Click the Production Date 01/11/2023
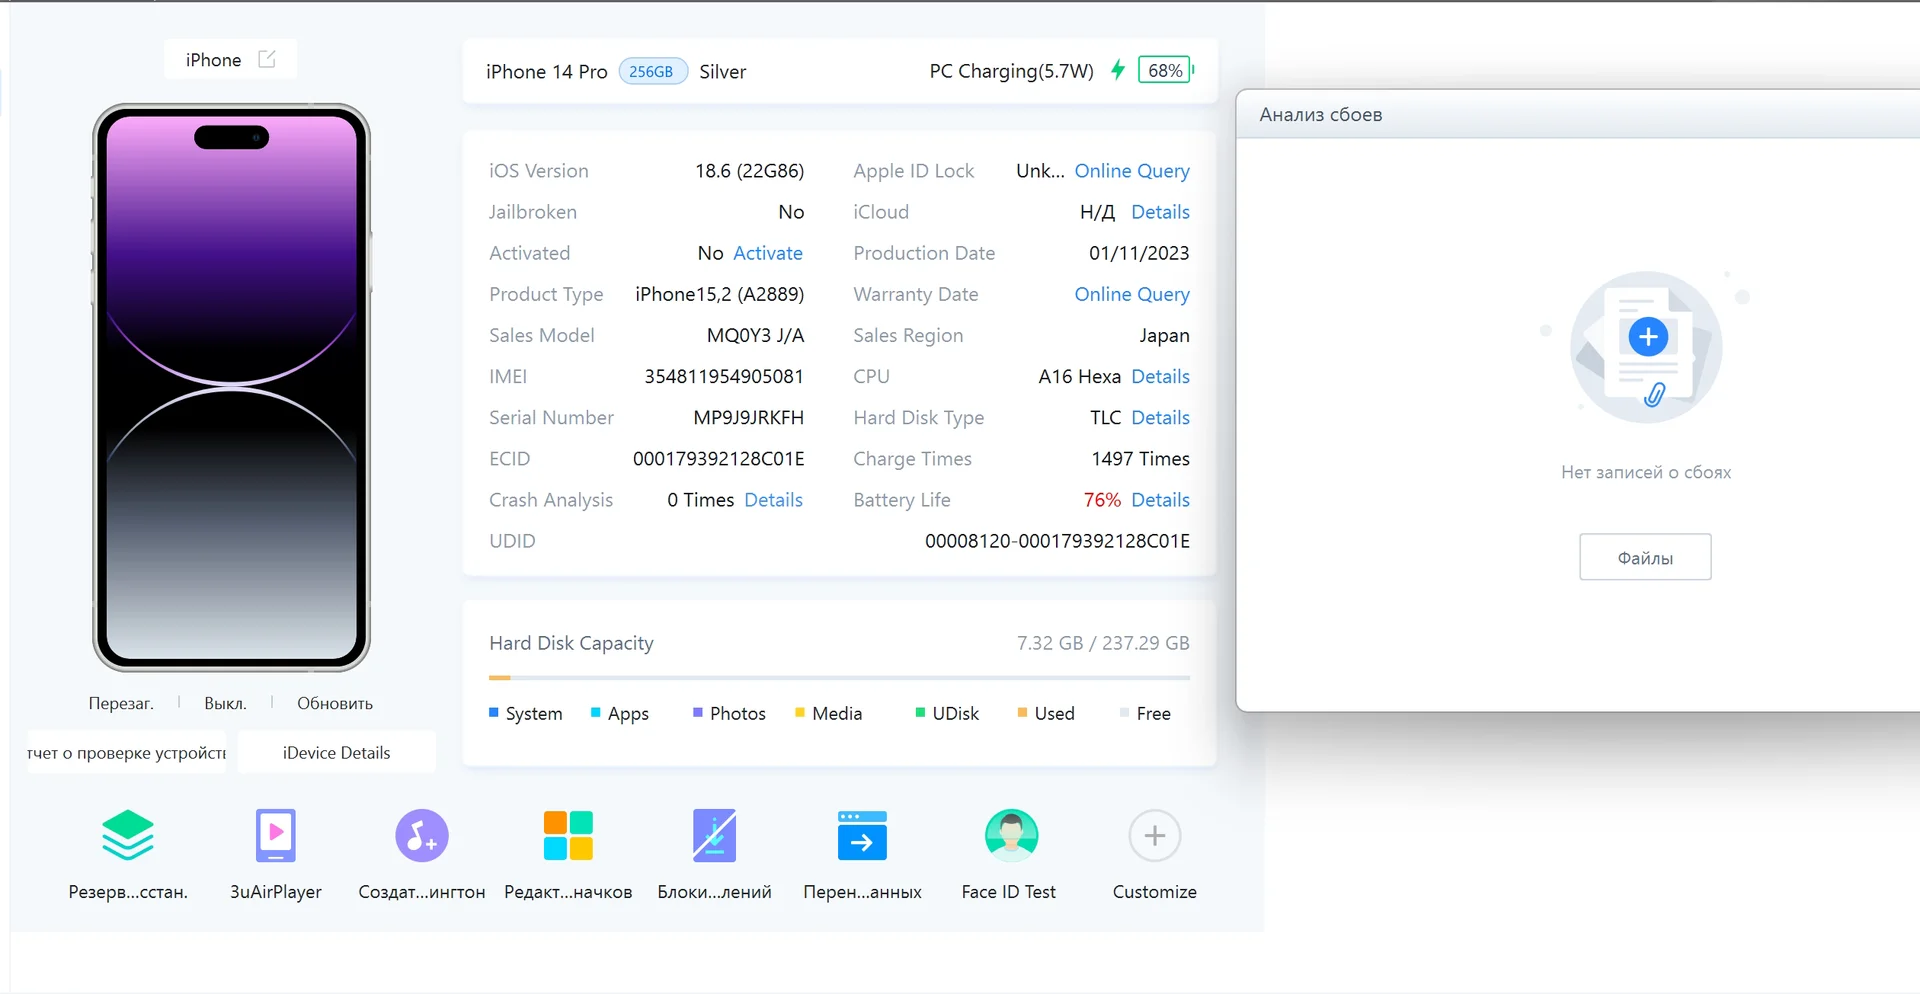 click(1139, 253)
